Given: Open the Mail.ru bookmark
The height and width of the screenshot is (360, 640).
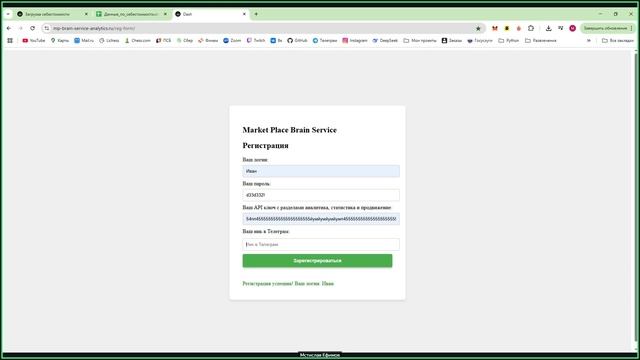Looking at the screenshot, I should [84, 40].
